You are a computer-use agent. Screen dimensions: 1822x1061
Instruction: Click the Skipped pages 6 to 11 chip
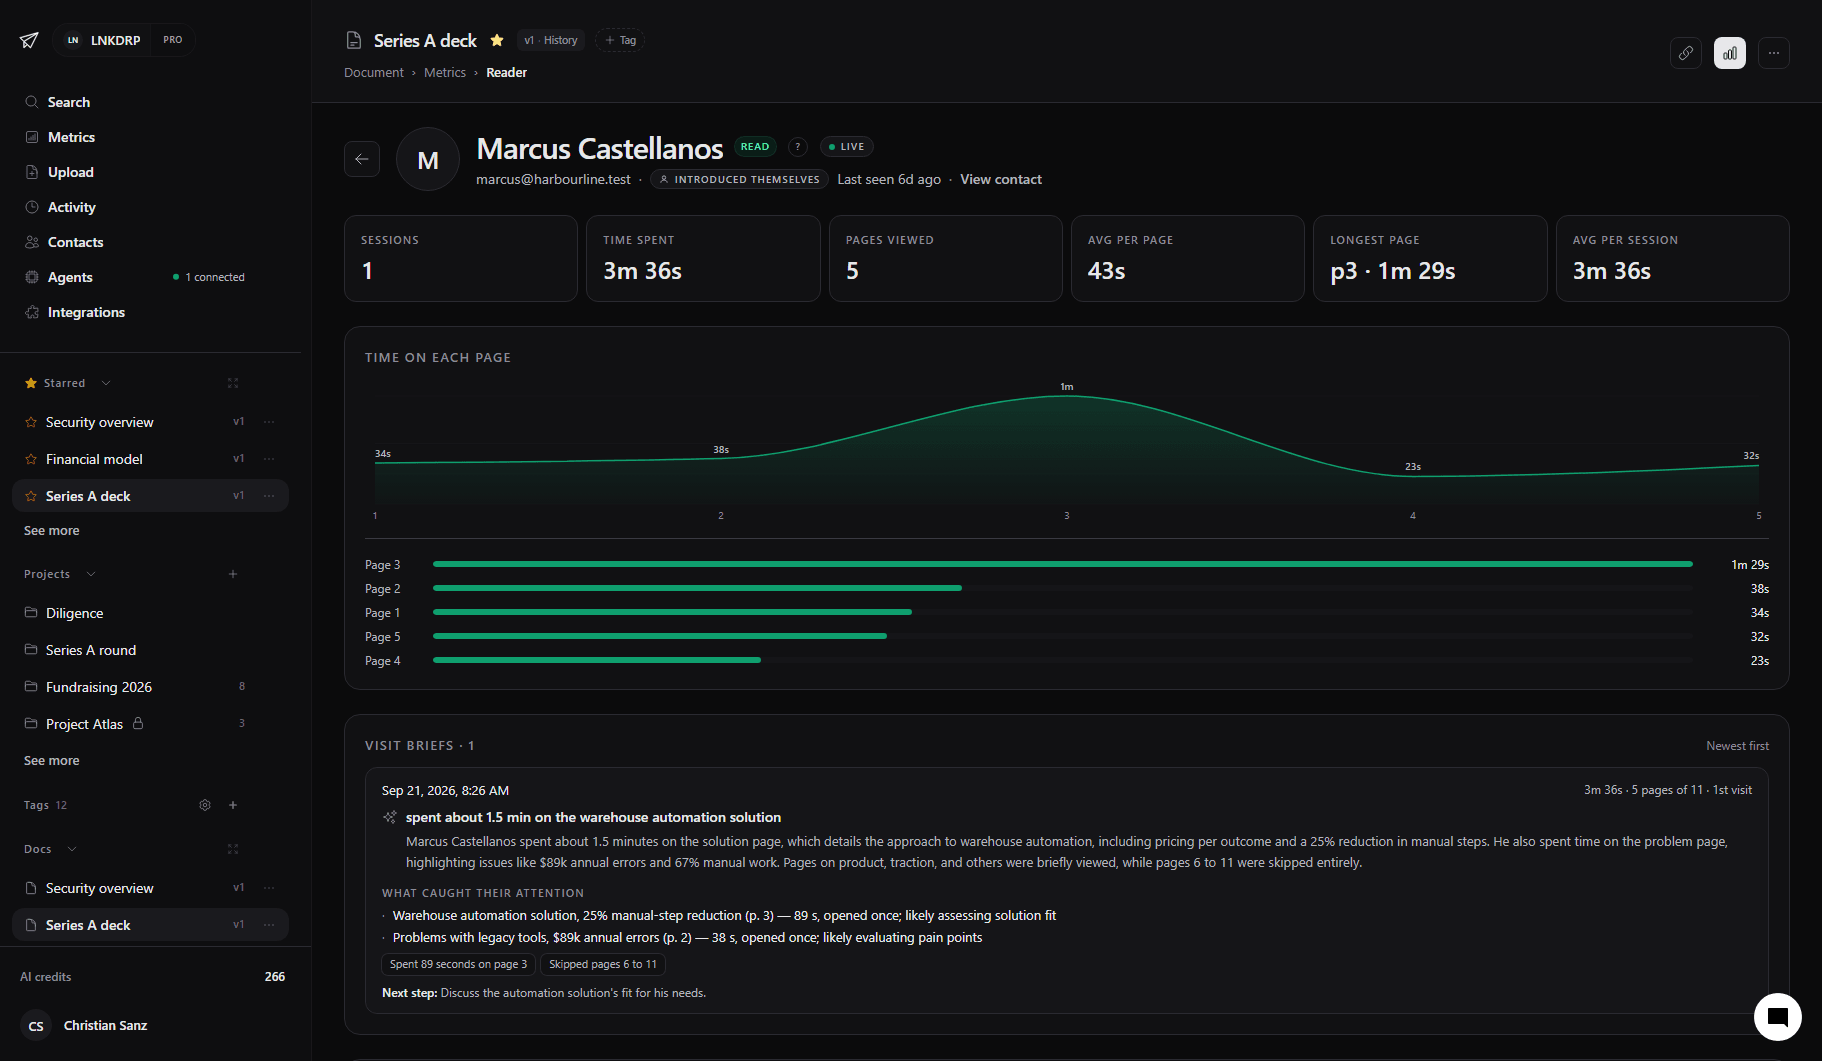(603, 964)
